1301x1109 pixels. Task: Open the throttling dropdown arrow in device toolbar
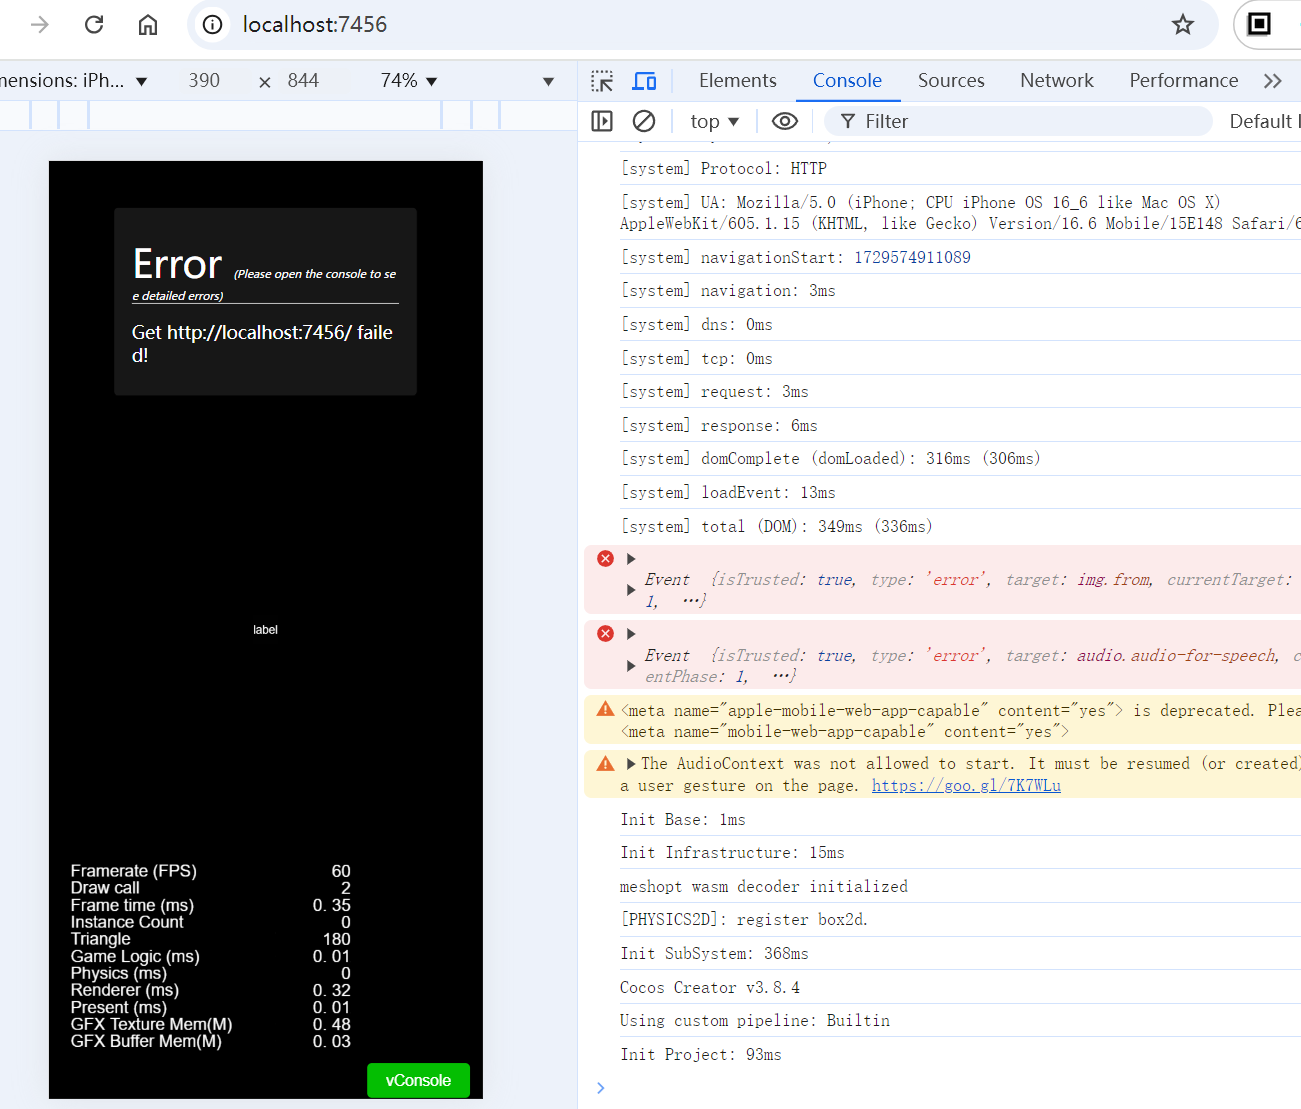tap(548, 82)
